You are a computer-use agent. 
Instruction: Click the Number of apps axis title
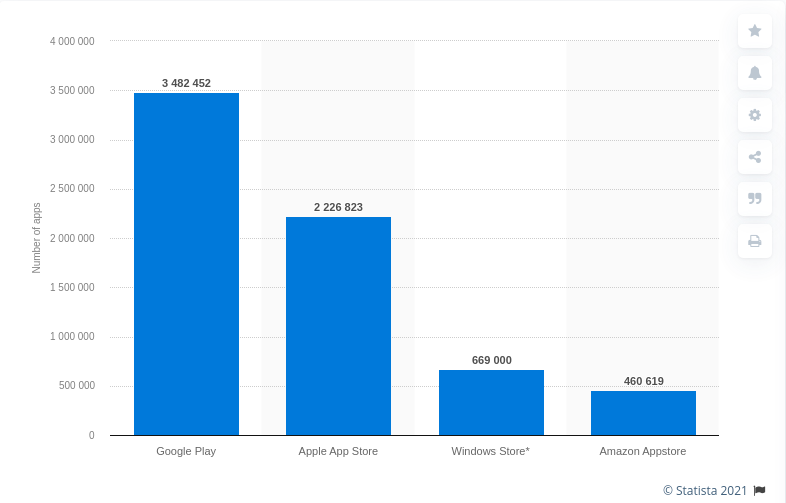(37, 237)
